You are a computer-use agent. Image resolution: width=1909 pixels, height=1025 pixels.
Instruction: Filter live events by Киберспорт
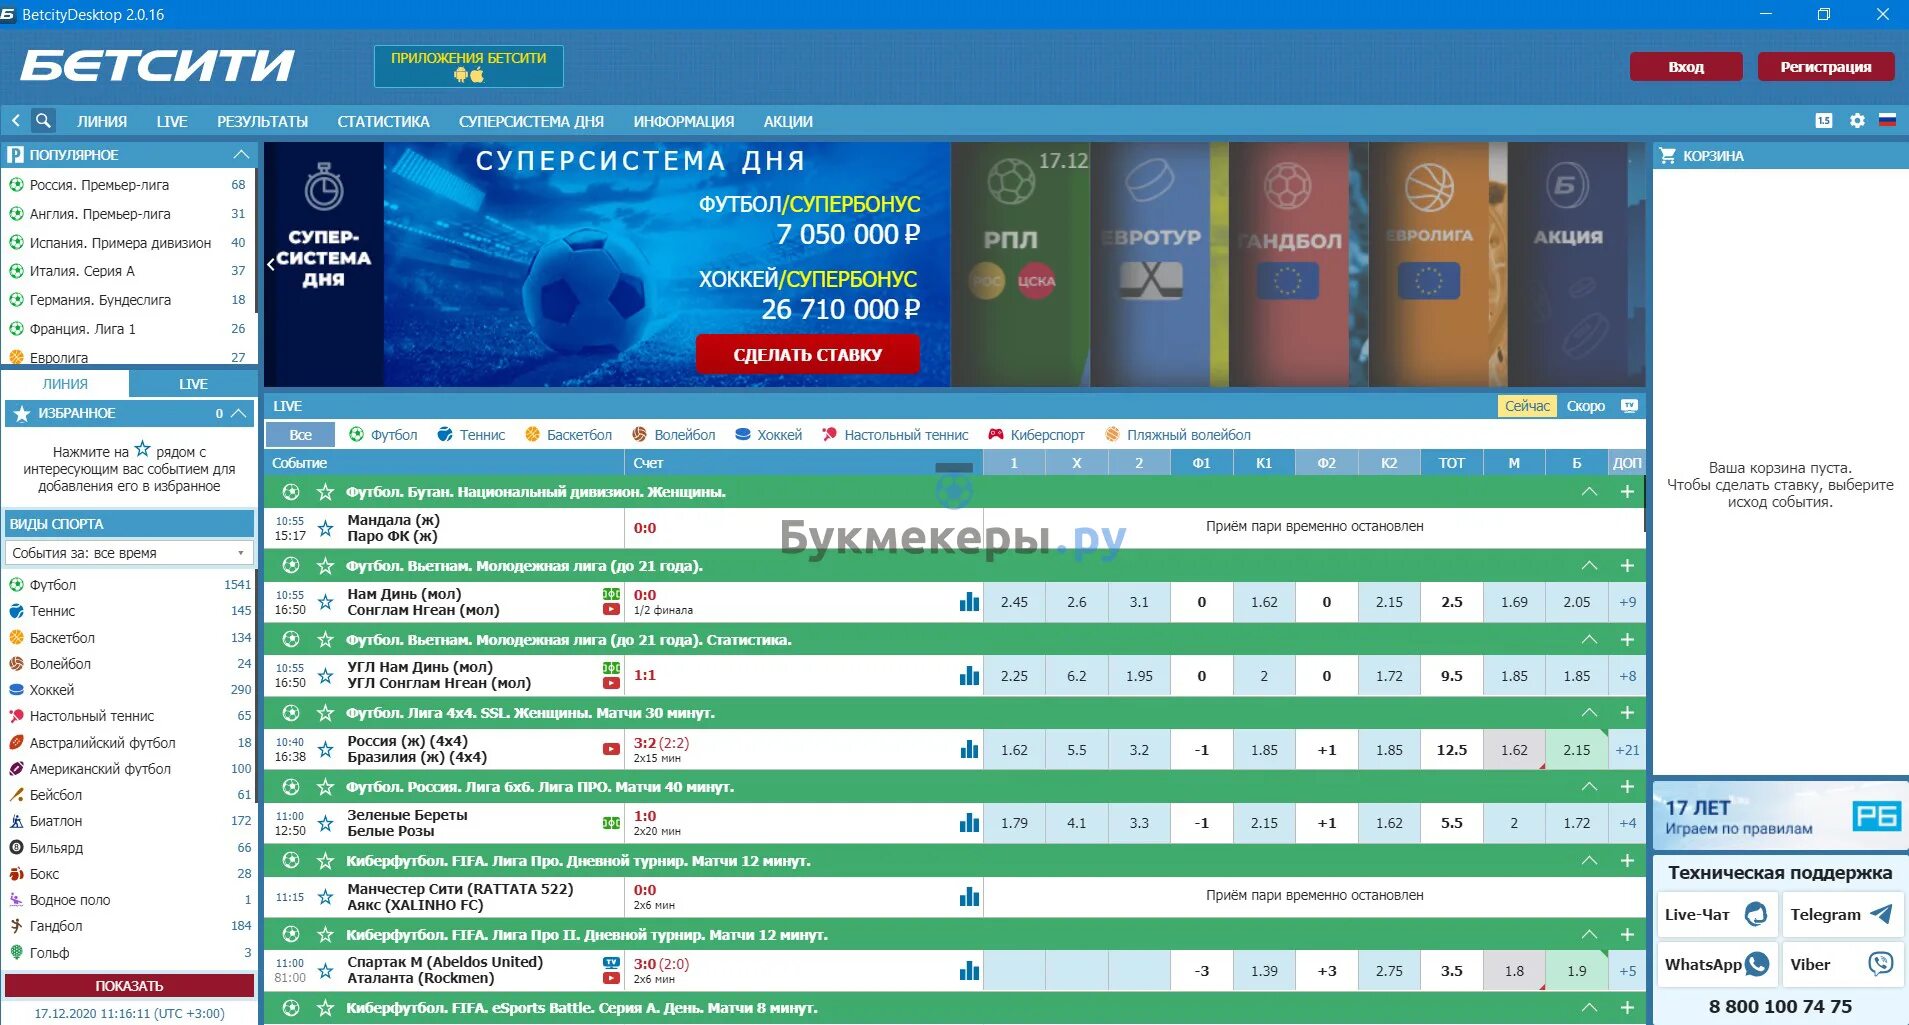[1036, 435]
